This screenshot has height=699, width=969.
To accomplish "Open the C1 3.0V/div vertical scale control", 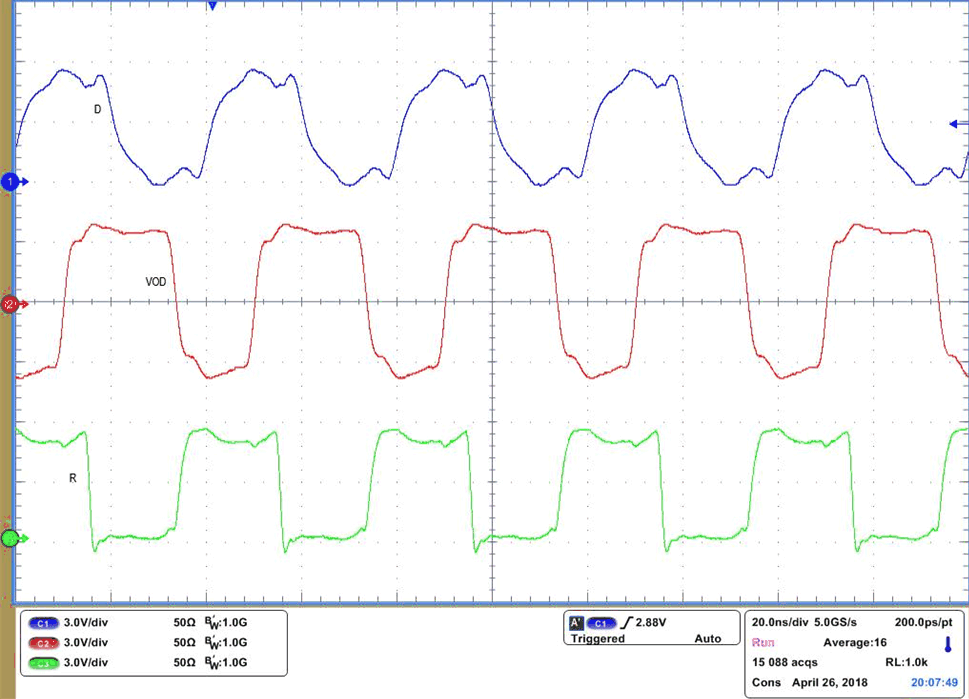I will (85, 622).
